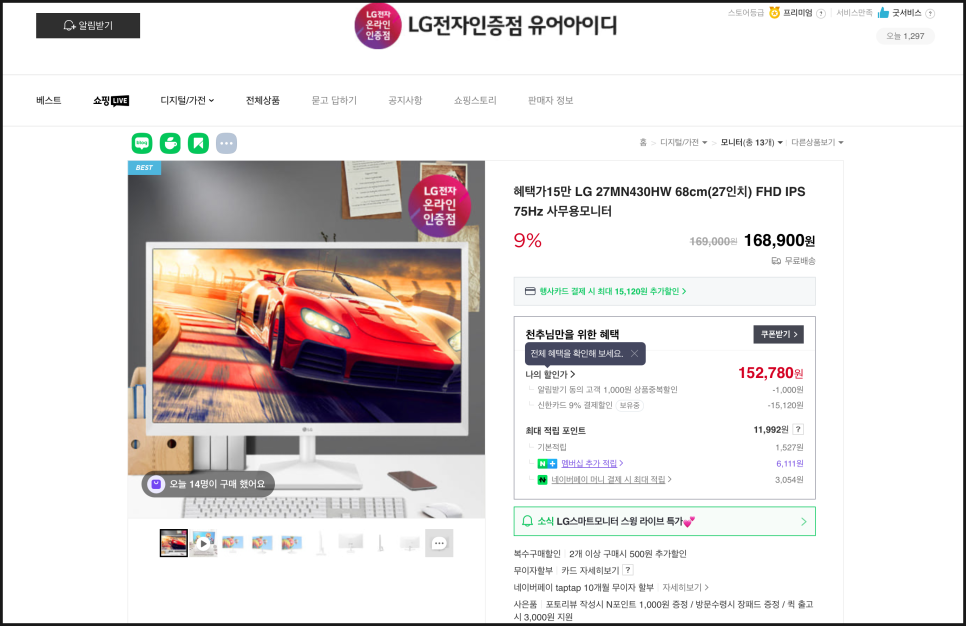Expand the 디지털/가전 category menu
This screenshot has width=966, height=626.
click(x=187, y=100)
